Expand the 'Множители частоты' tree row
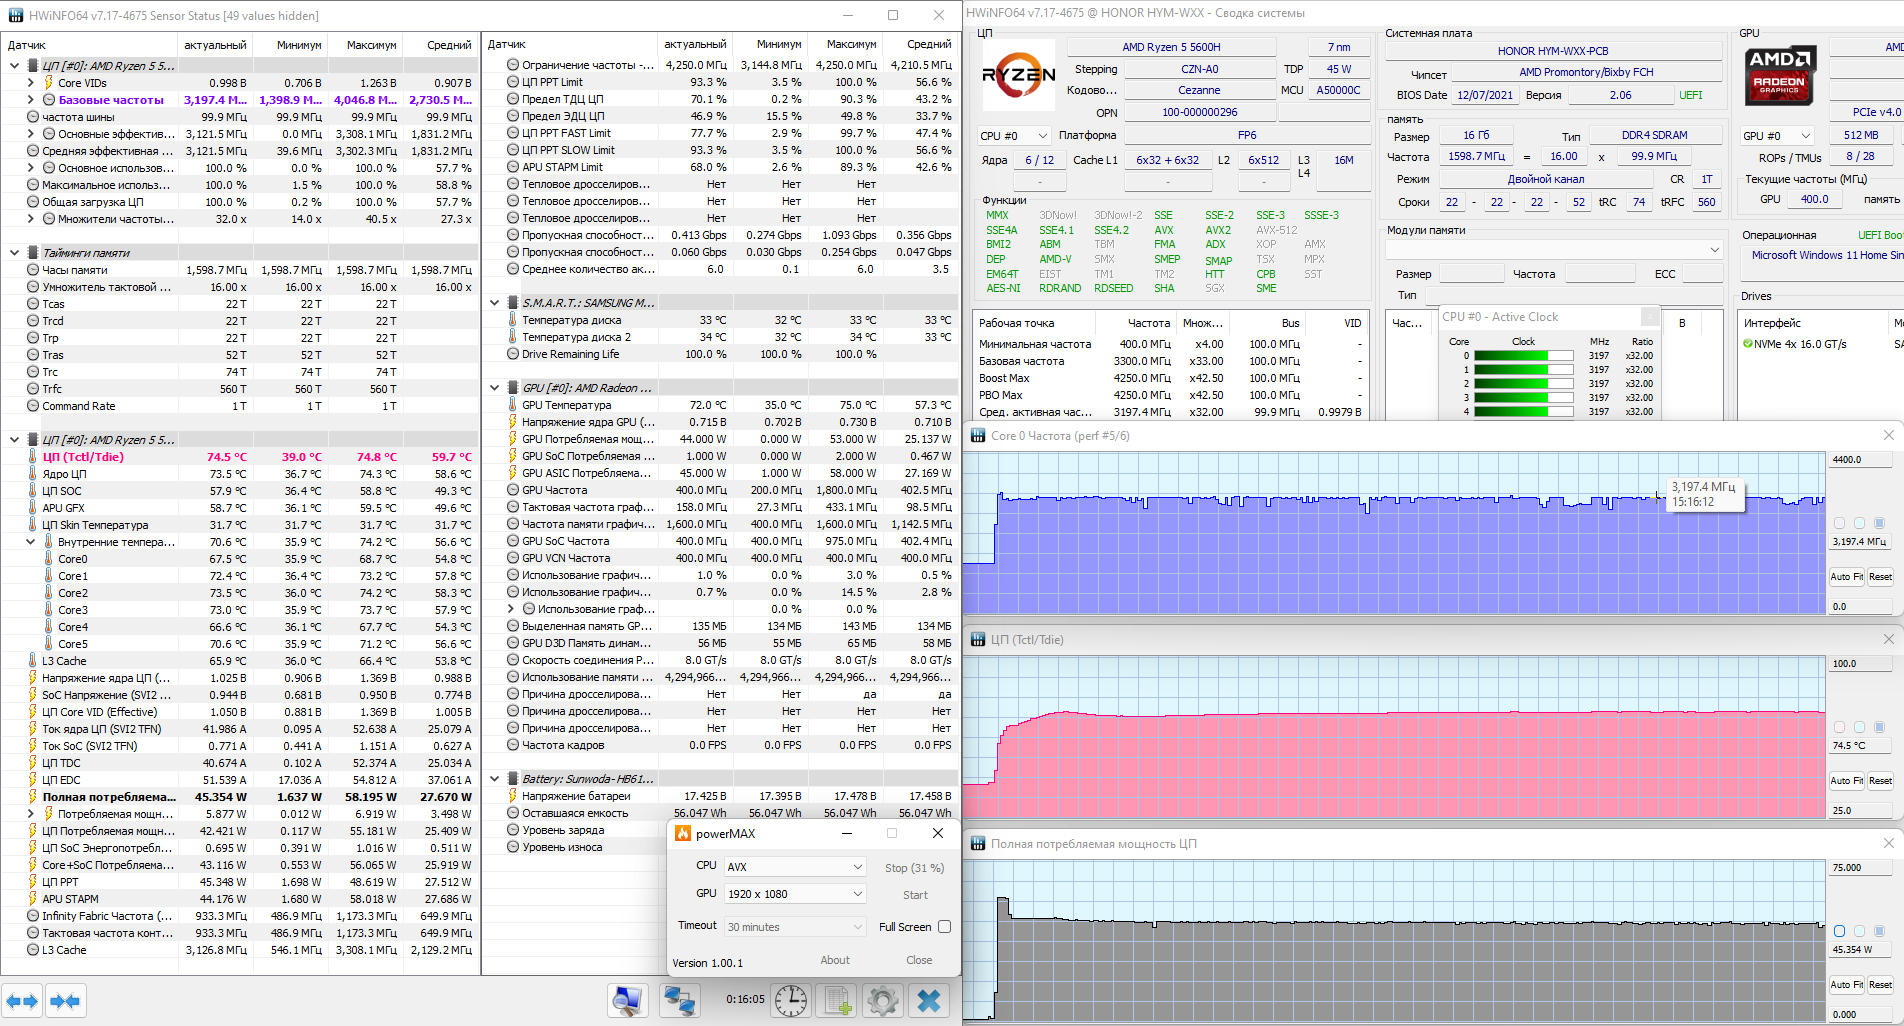1904x1026 pixels. pyautogui.click(x=31, y=219)
